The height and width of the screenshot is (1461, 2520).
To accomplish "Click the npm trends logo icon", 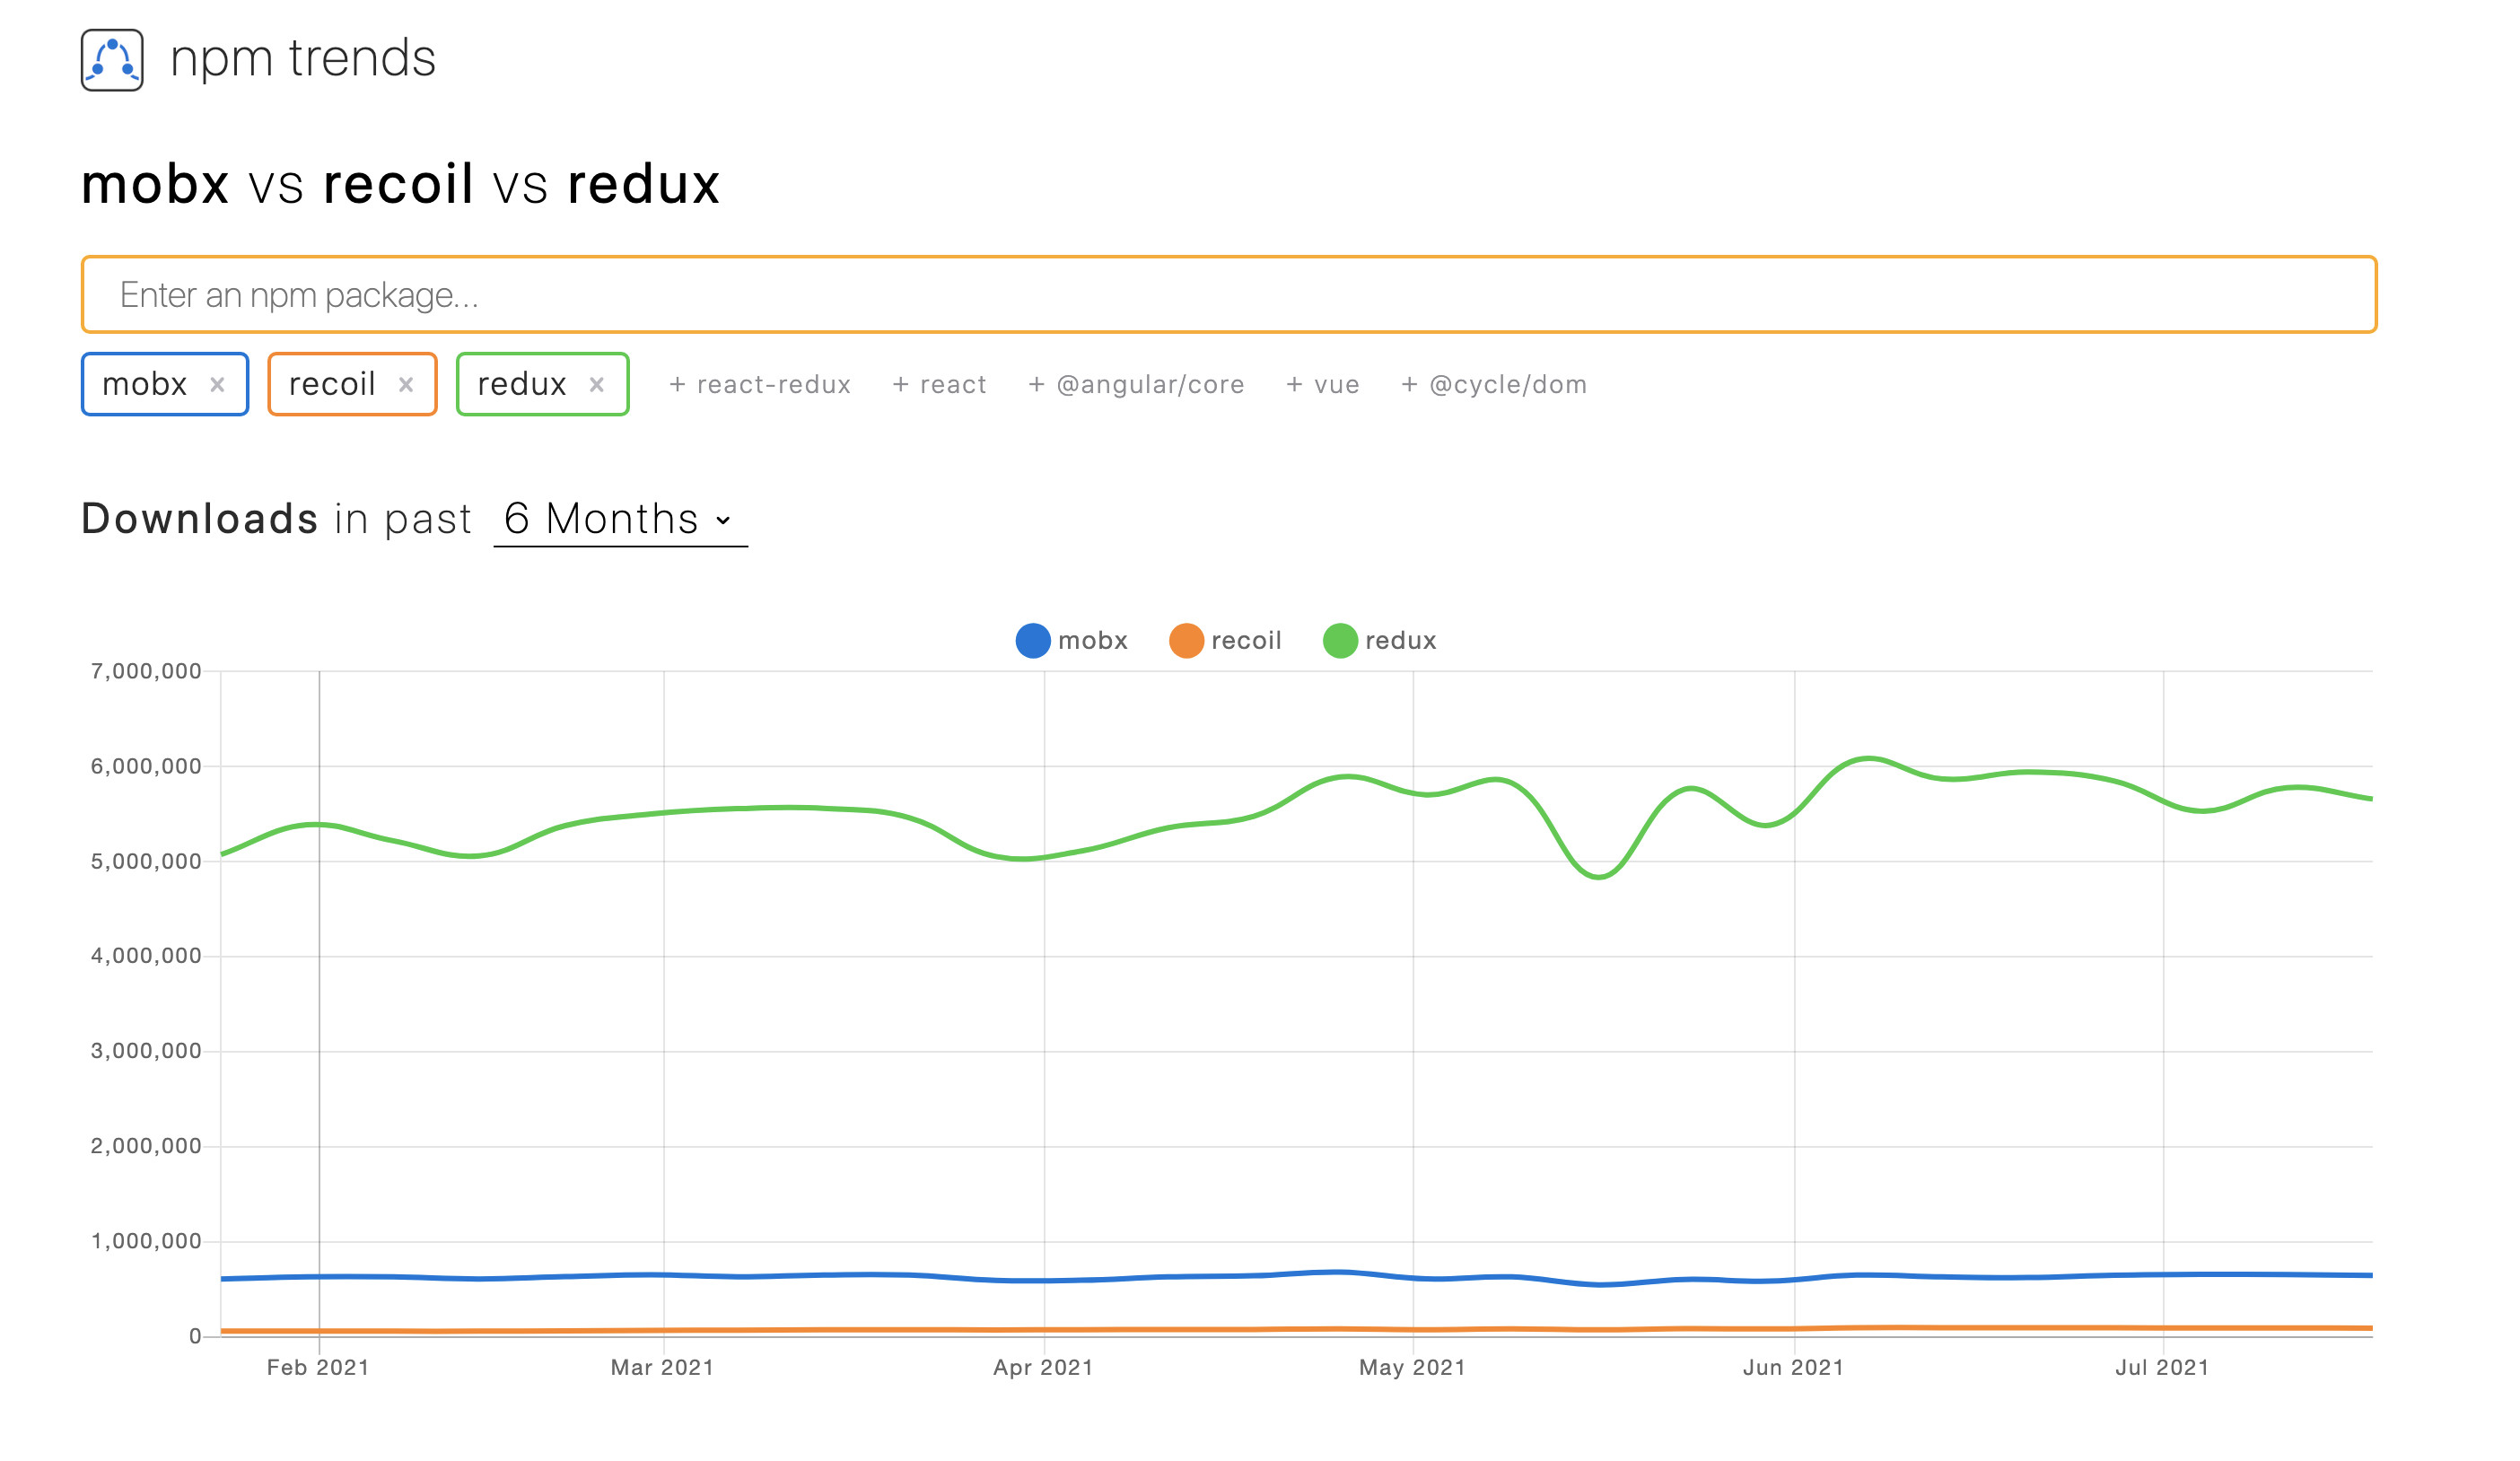I will point(112,60).
